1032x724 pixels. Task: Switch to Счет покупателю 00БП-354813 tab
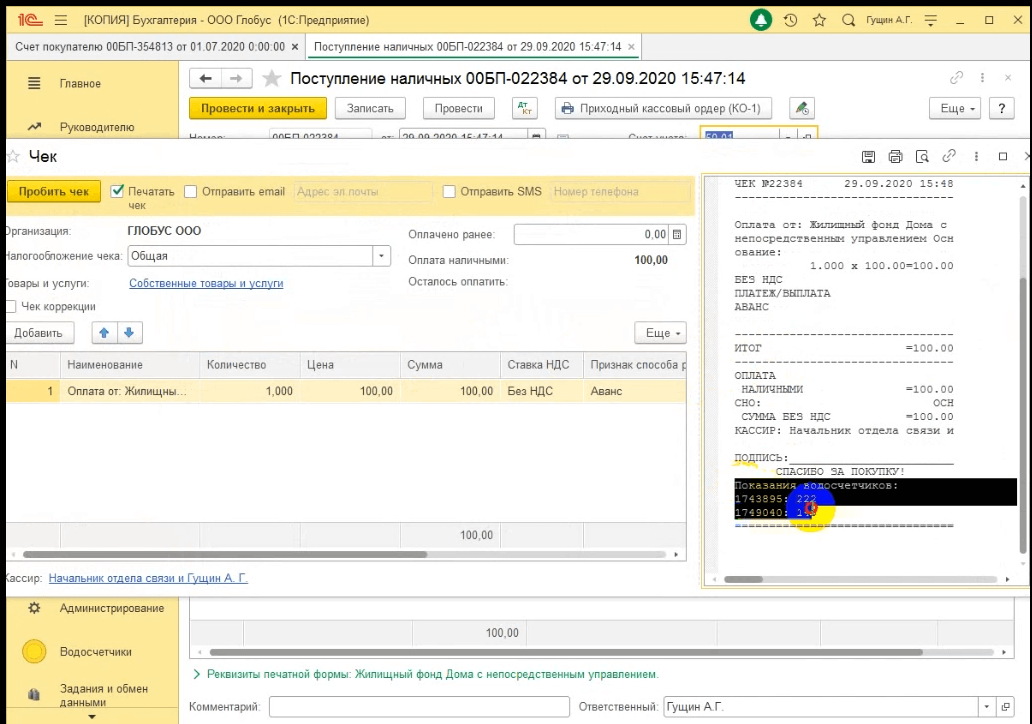point(148,47)
